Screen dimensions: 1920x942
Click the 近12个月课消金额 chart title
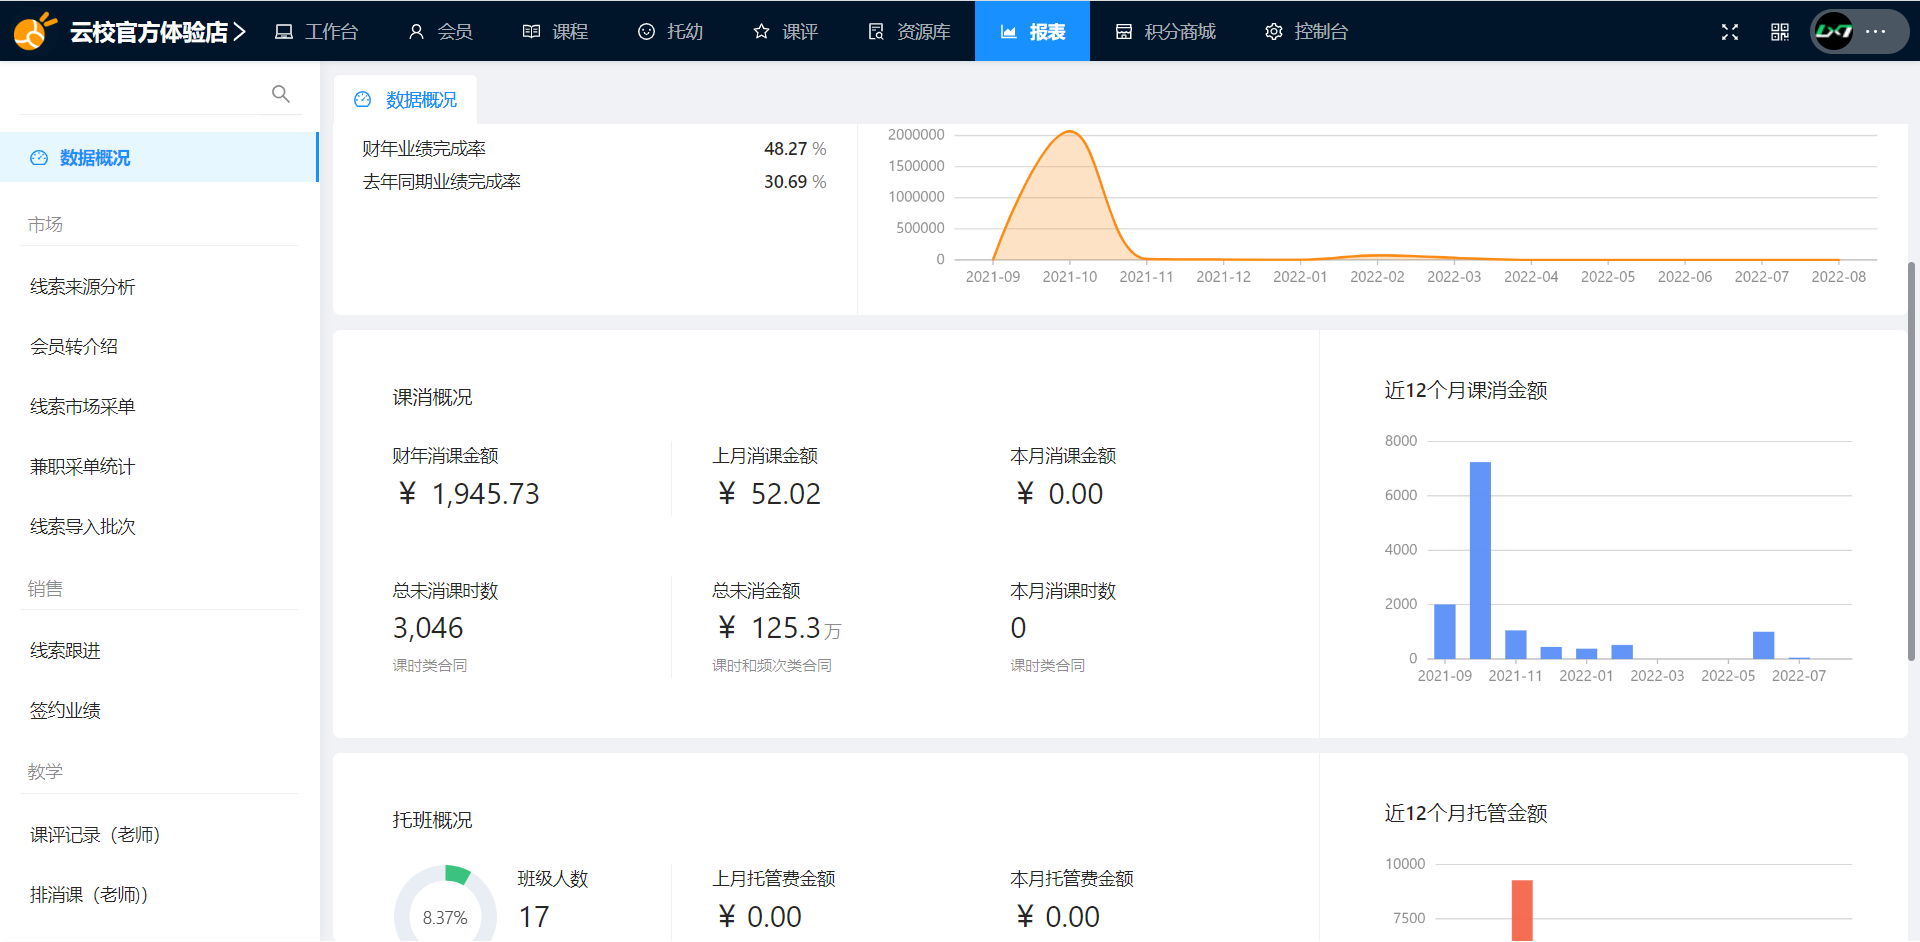(x=1466, y=391)
